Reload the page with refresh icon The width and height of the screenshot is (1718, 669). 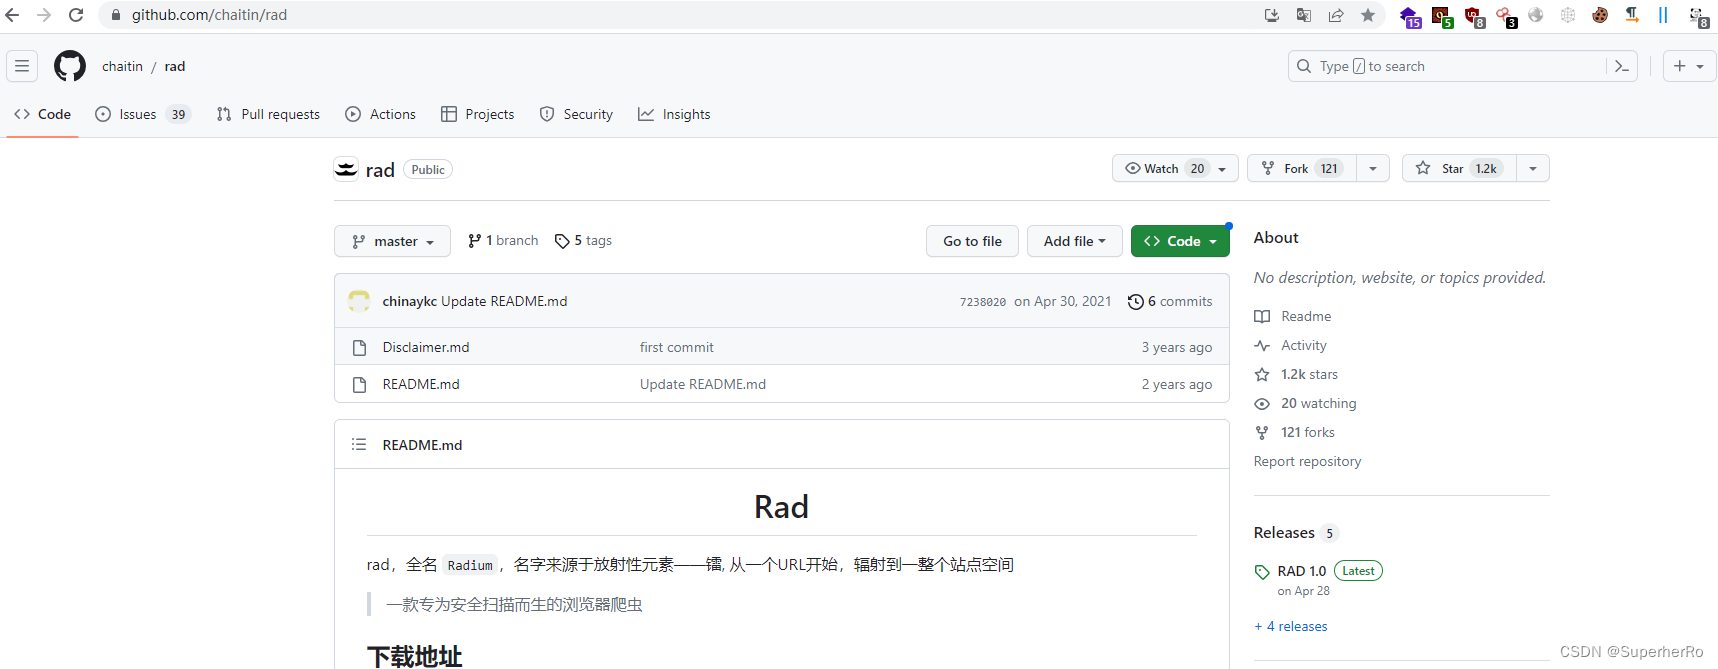point(76,15)
